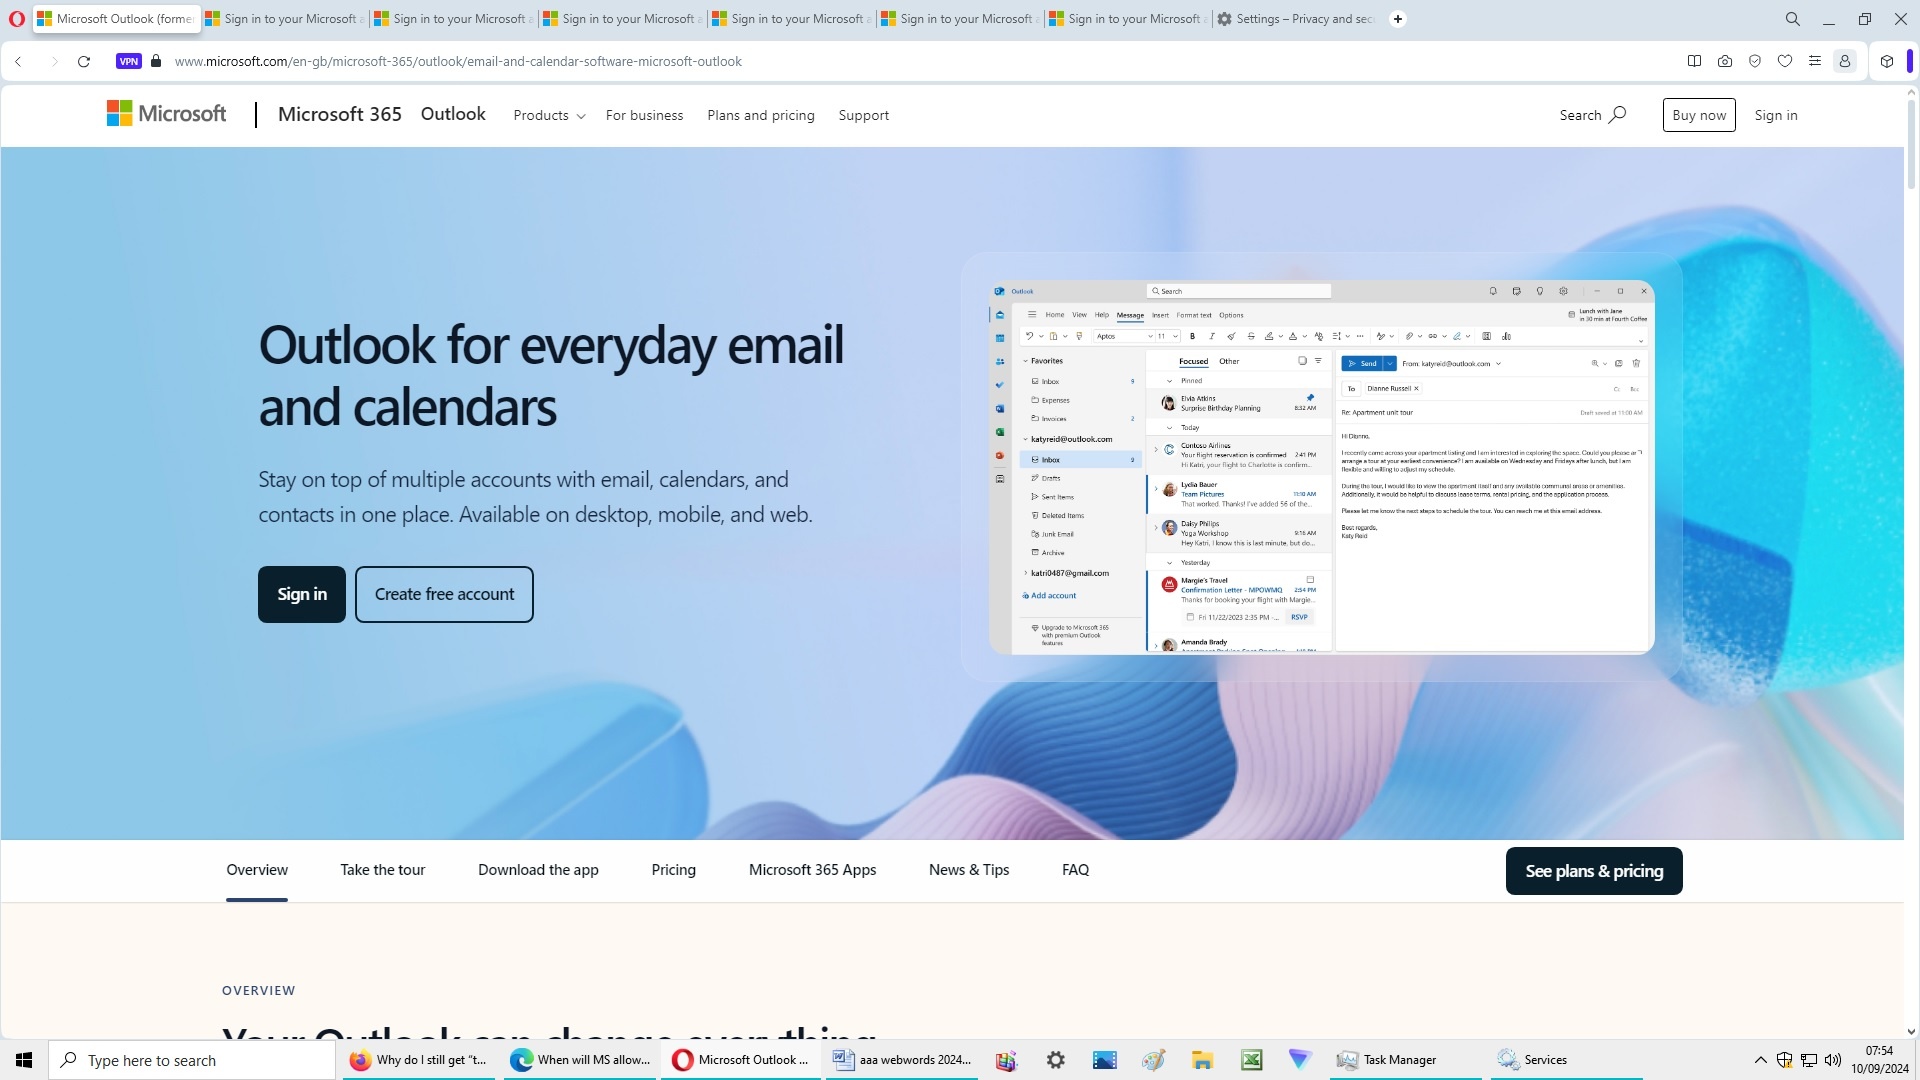Viewport: 1920px width, 1080px height.
Task: Click the Outlook app preview image
Action: point(1322,467)
